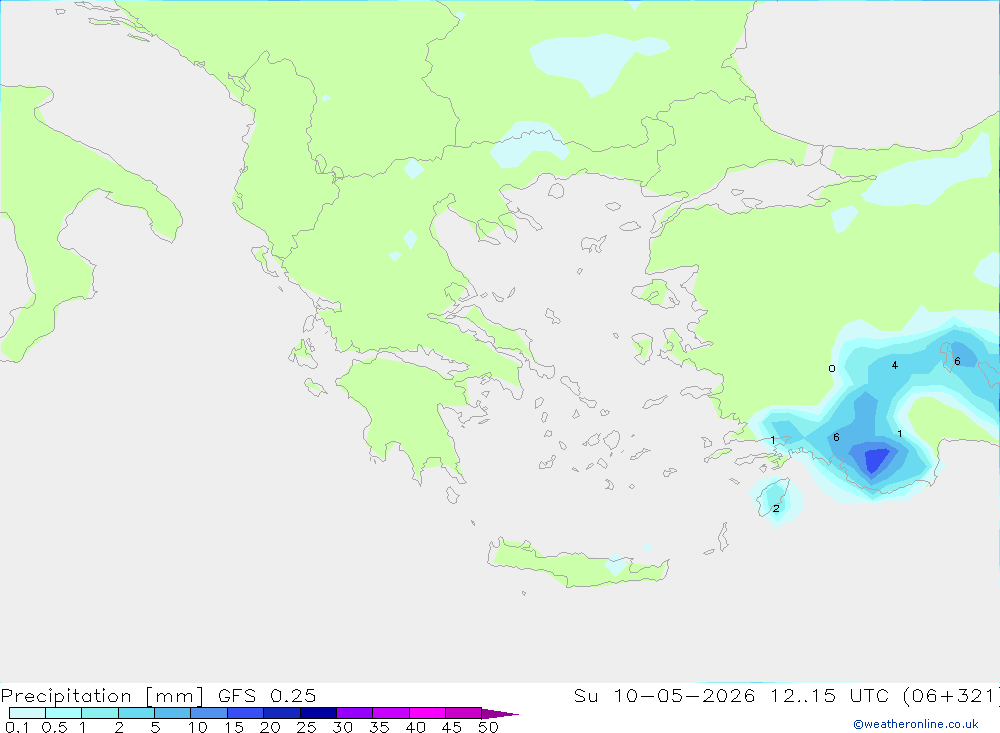This screenshot has height=733, width=1000.
Task: Choose the 40–45 mm magenta legend swatch
Action: click(427, 713)
